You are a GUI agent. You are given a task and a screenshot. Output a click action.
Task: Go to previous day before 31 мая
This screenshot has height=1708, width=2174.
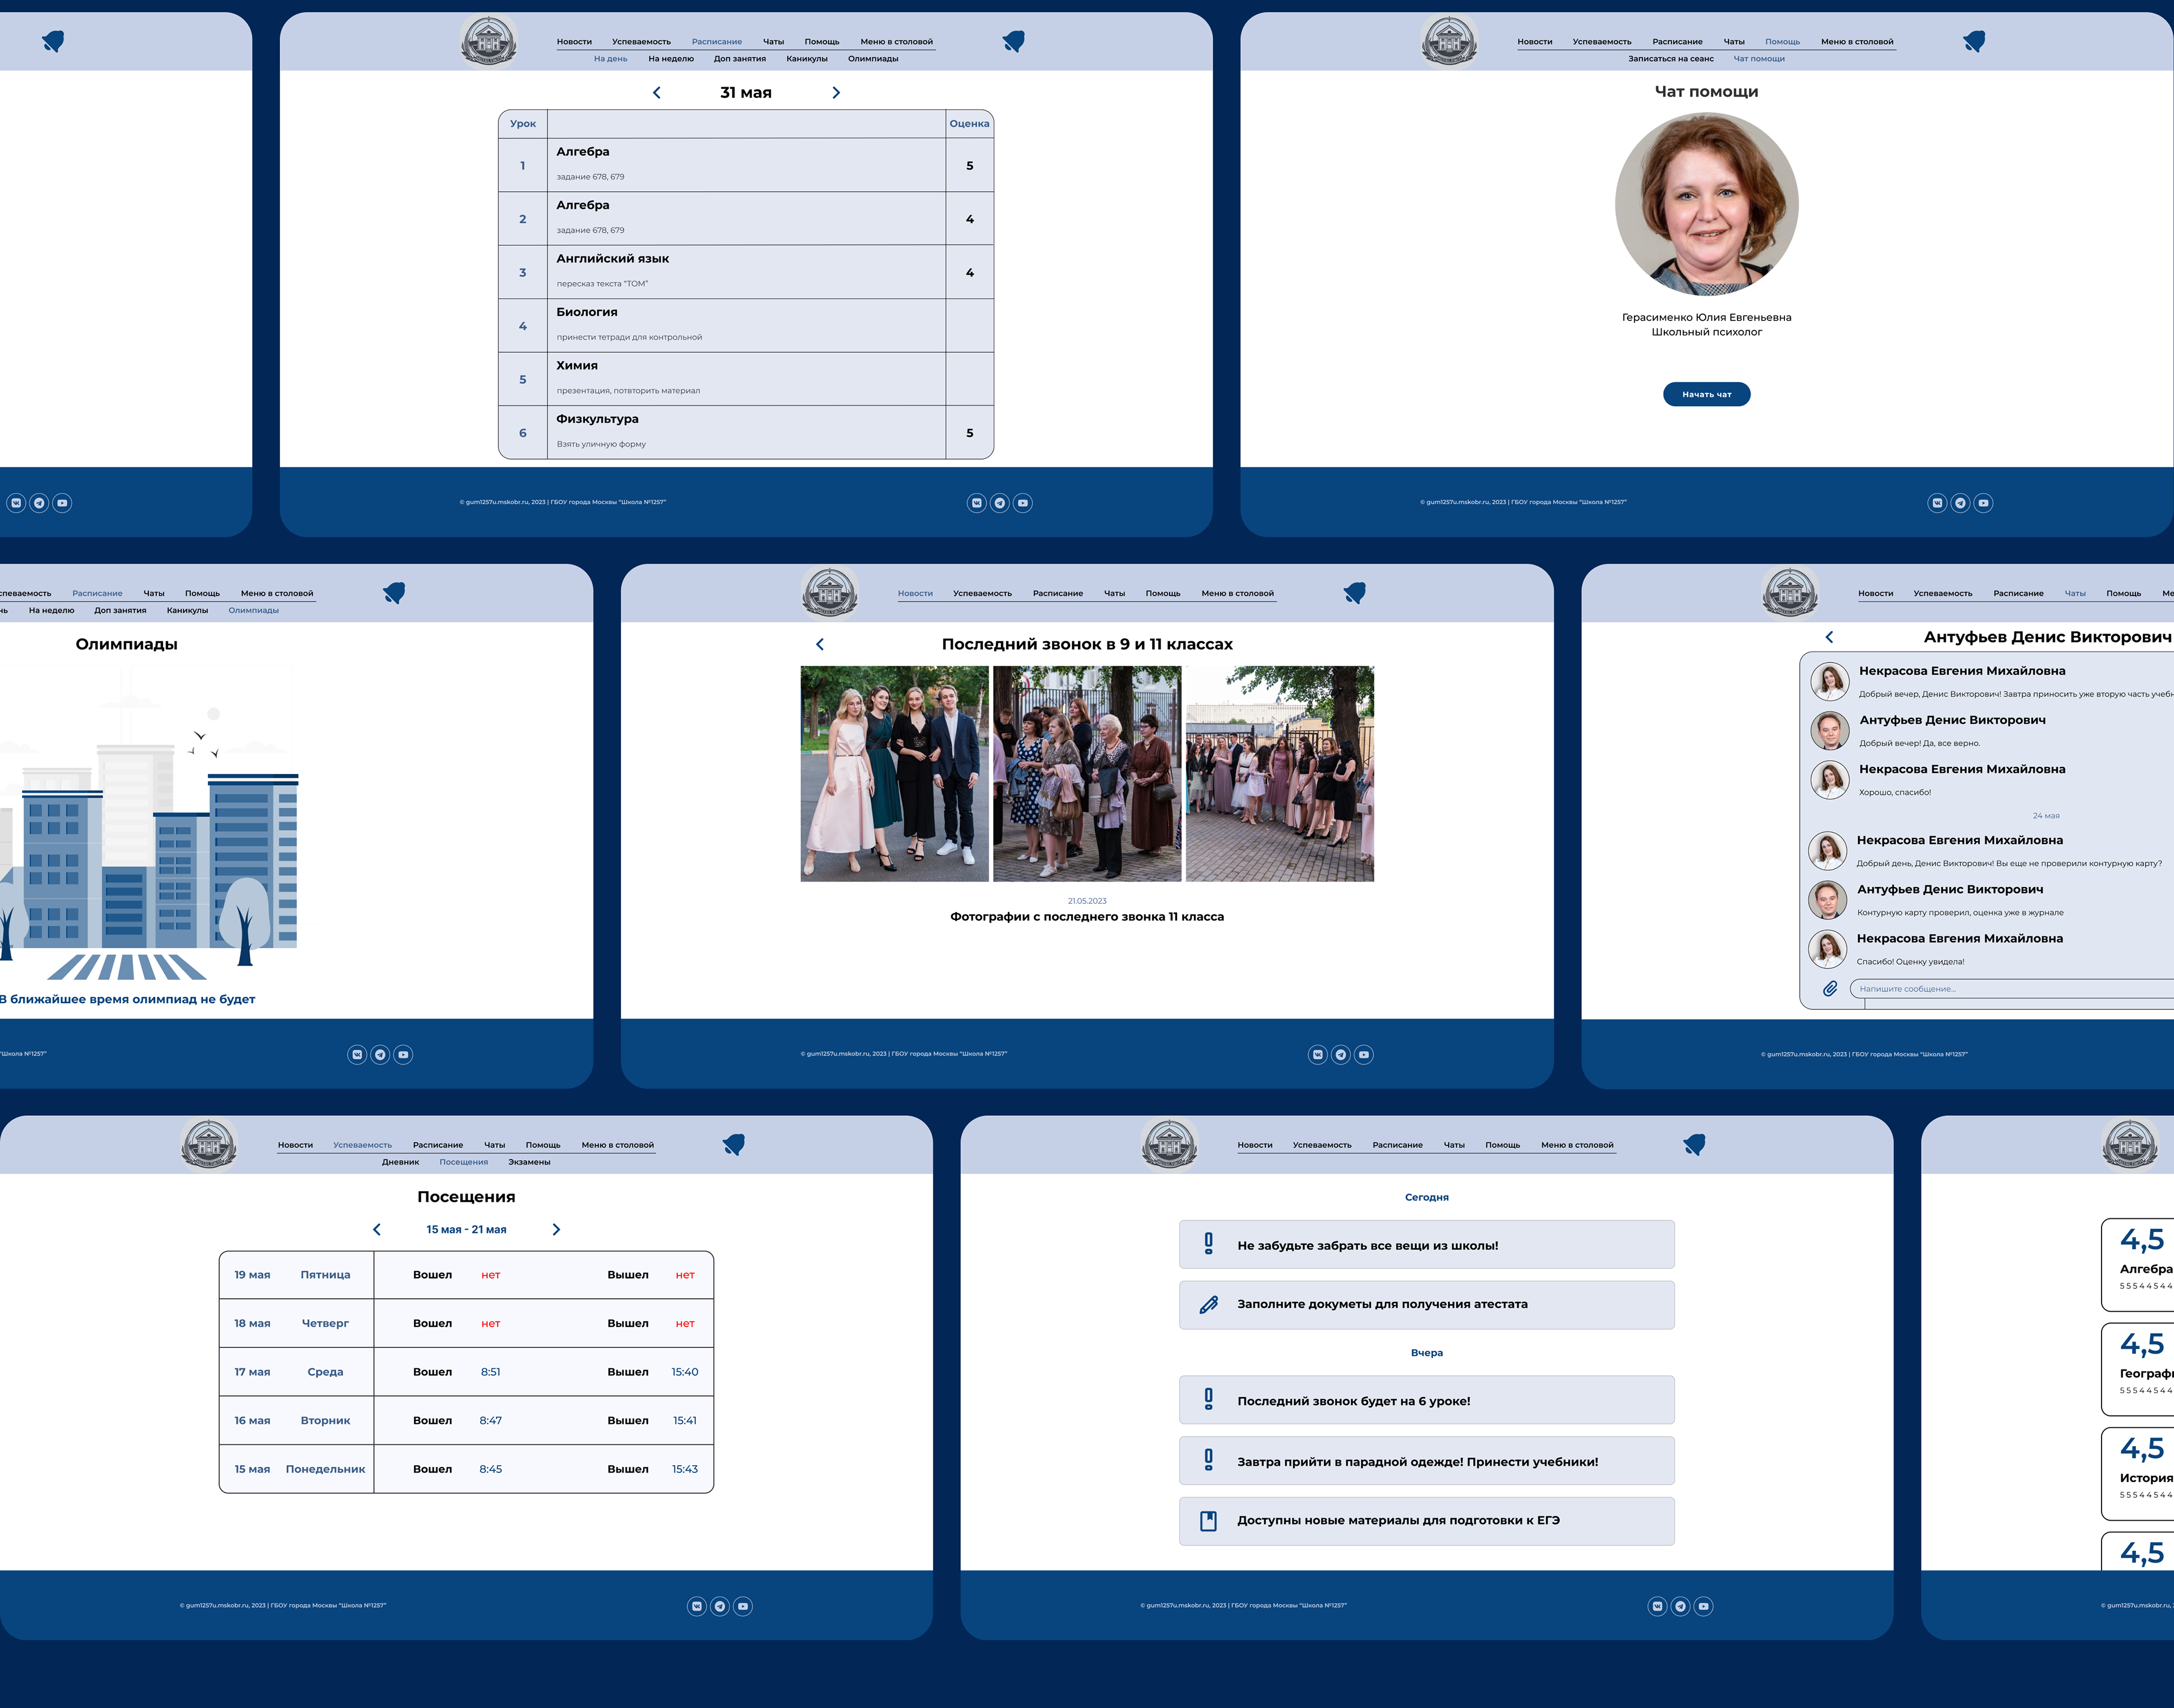pos(657,93)
